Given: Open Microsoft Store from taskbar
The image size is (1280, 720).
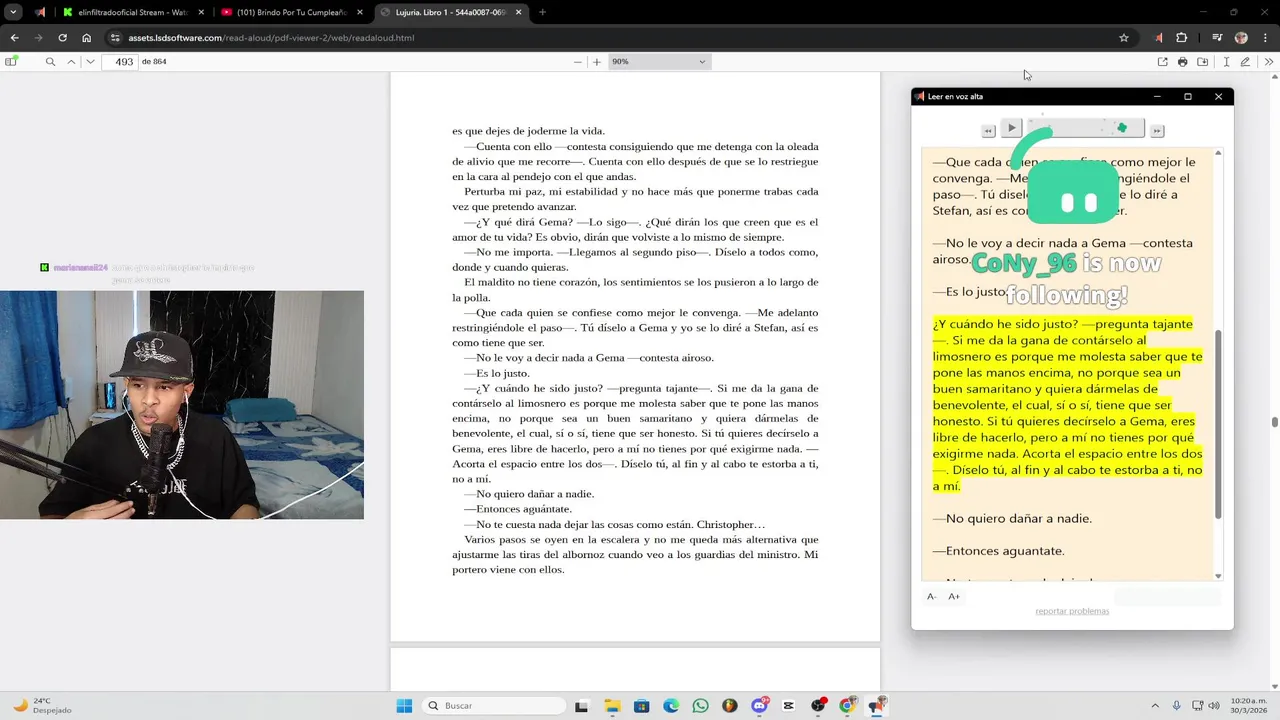Looking at the screenshot, I should tap(642, 706).
